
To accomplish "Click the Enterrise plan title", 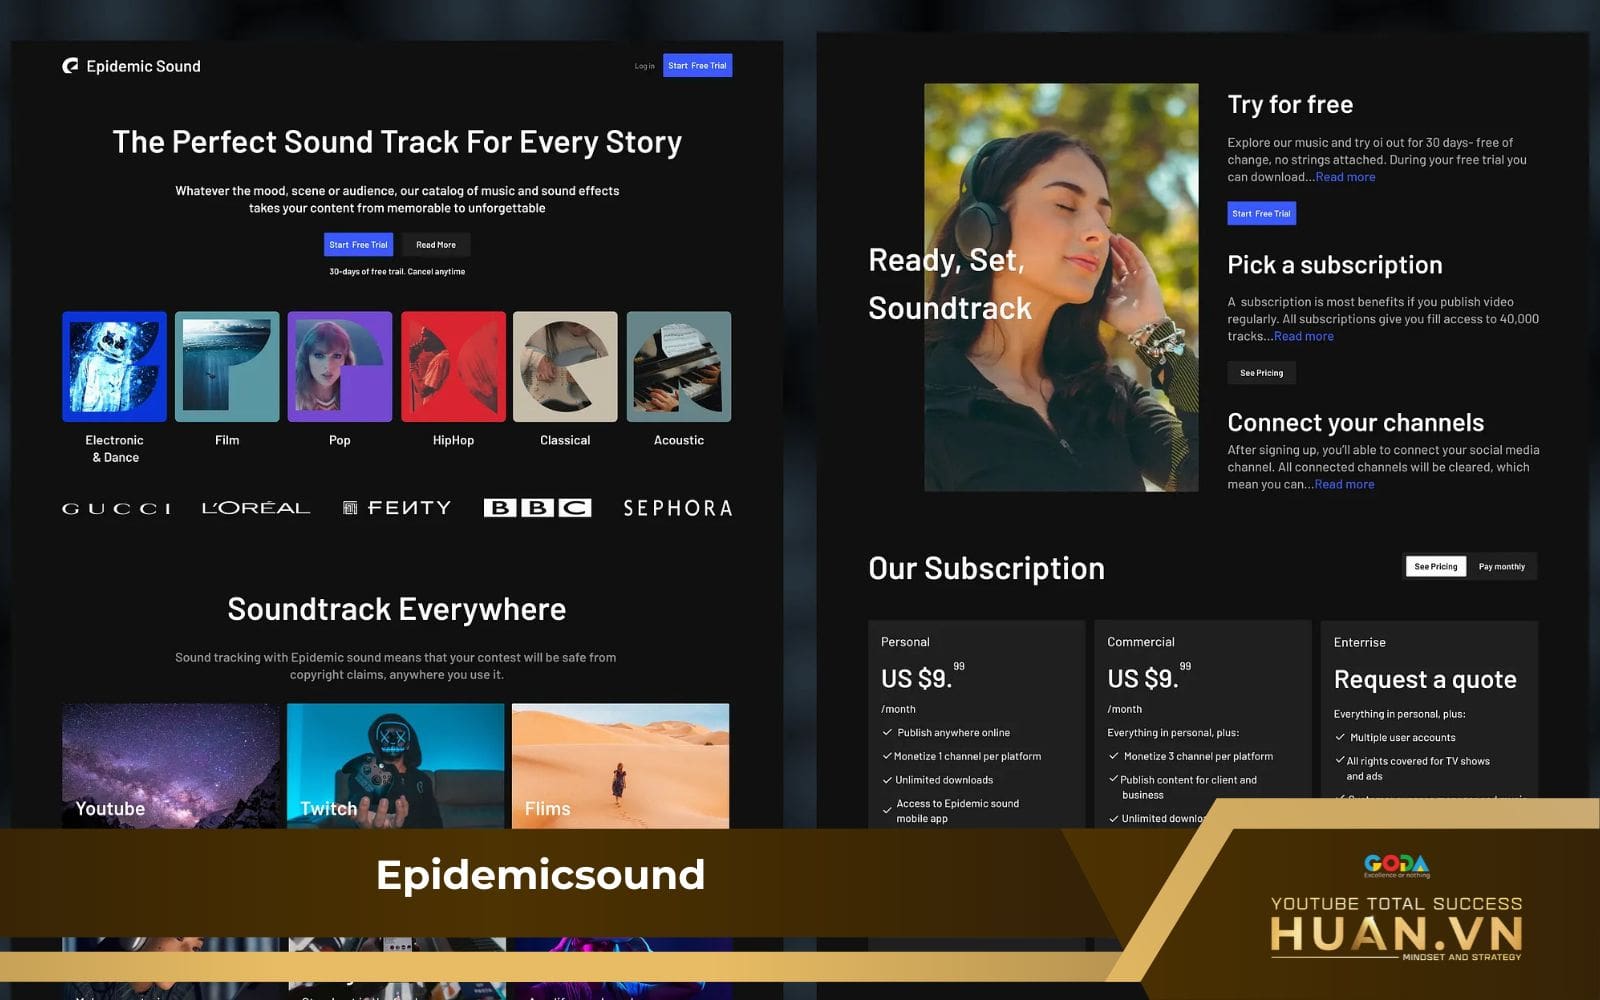I will pyautogui.click(x=1359, y=643).
